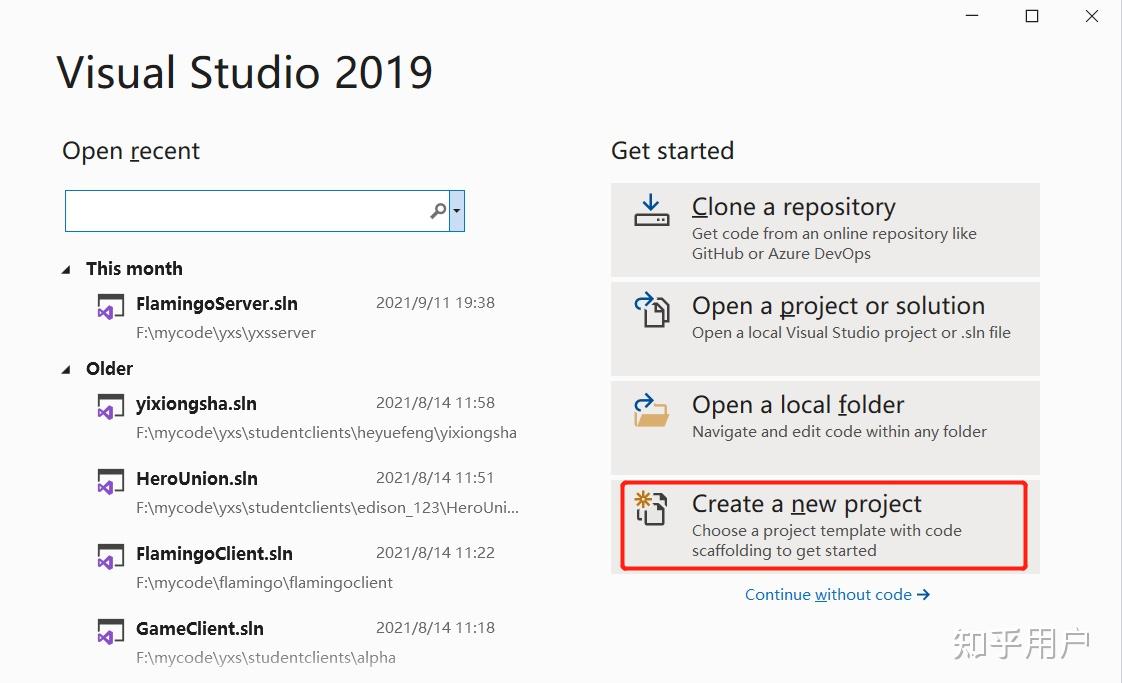Click the Create a new project icon

coord(651,508)
